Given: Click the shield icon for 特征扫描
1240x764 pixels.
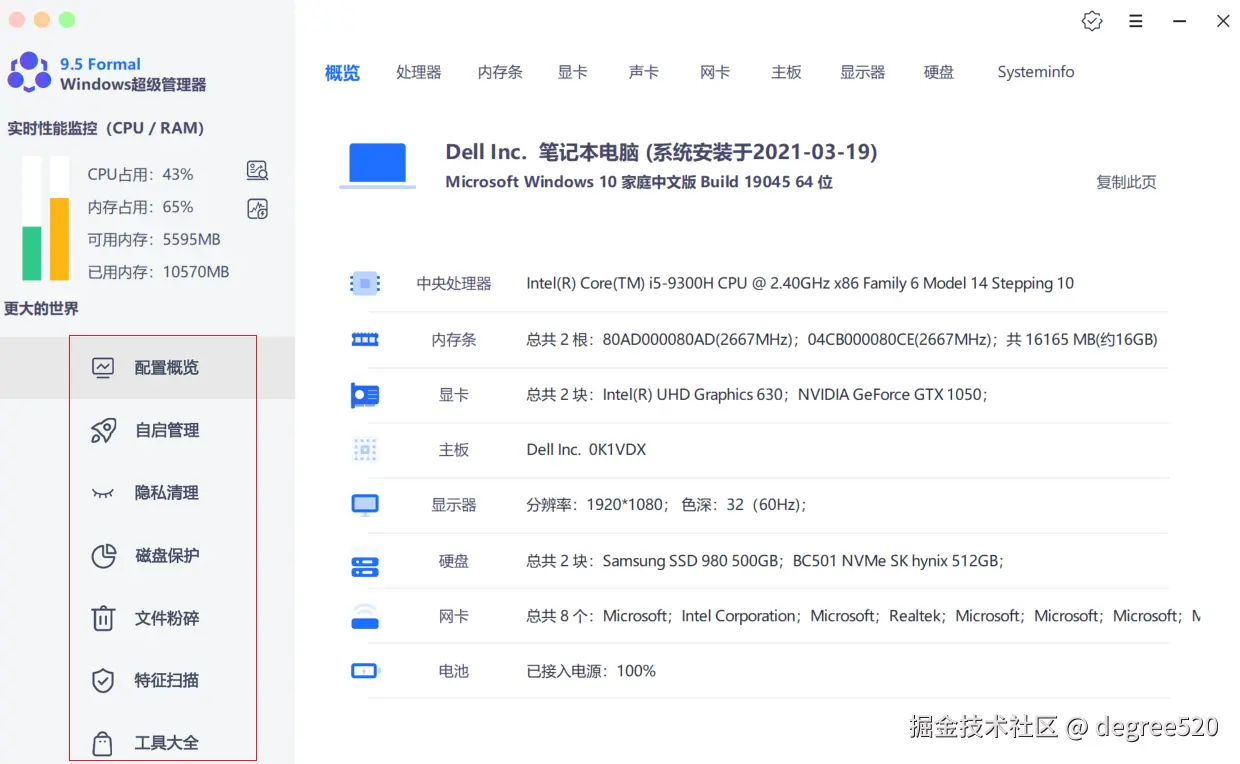Looking at the screenshot, I should coord(103,681).
